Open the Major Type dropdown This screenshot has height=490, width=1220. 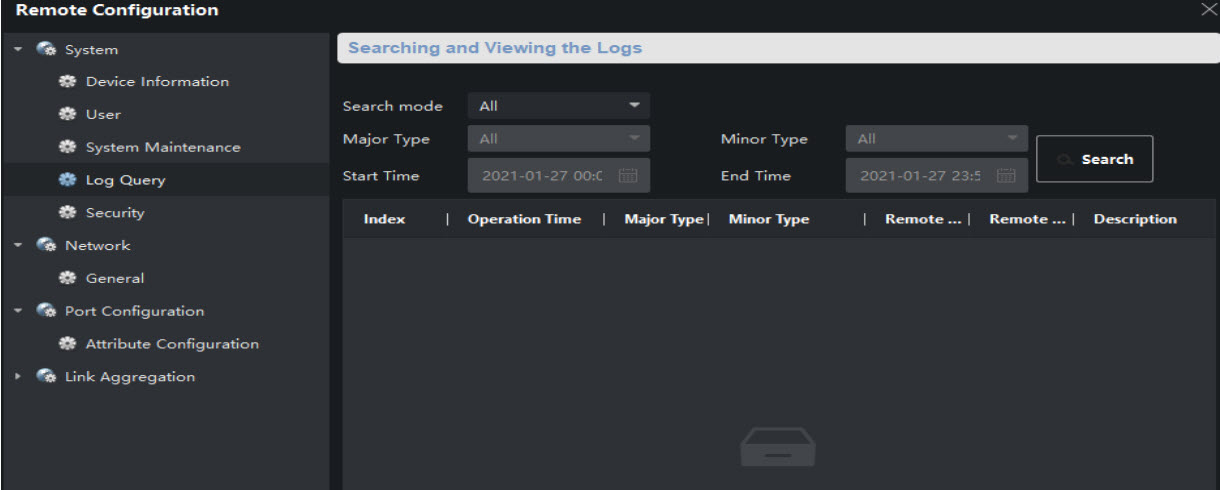pyautogui.click(x=558, y=139)
